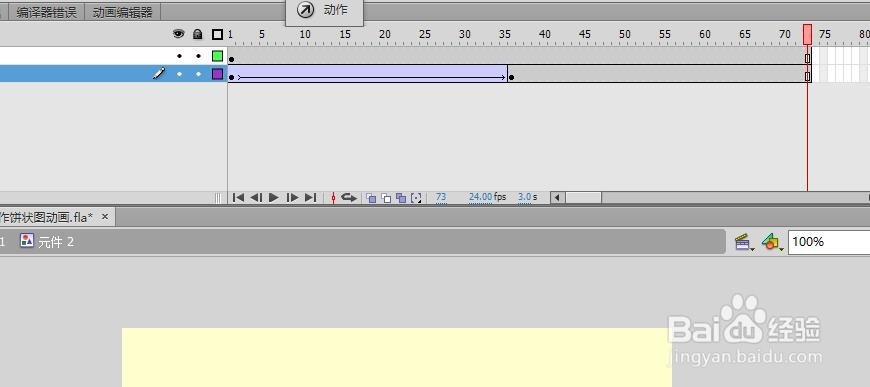Step back one frame
This screenshot has height=387, width=870.
coord(256,197)
